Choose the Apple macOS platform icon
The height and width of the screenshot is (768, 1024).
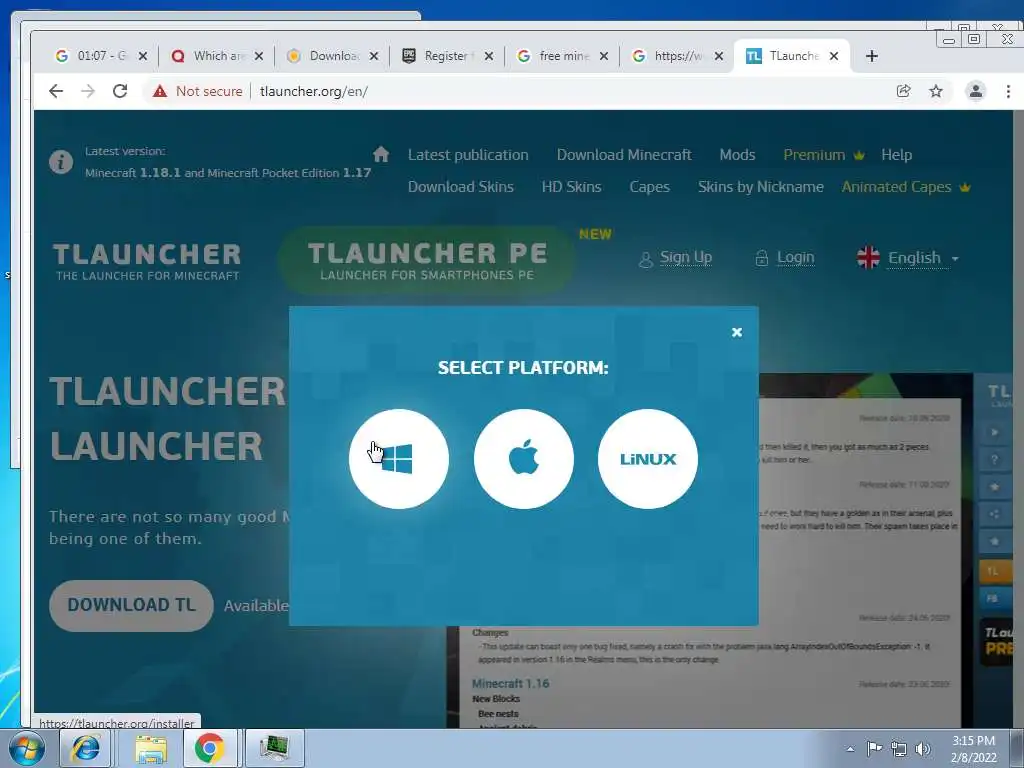coord(523,458)
